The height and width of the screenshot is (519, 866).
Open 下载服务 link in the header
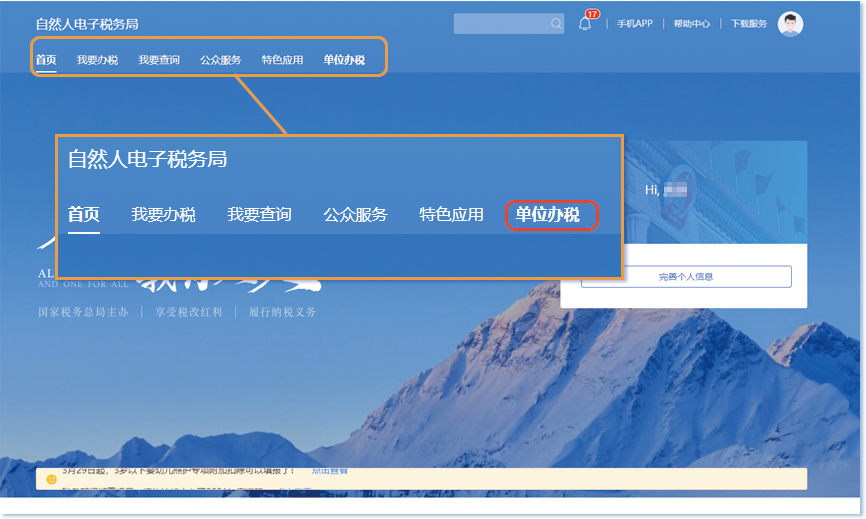point(749,24)
